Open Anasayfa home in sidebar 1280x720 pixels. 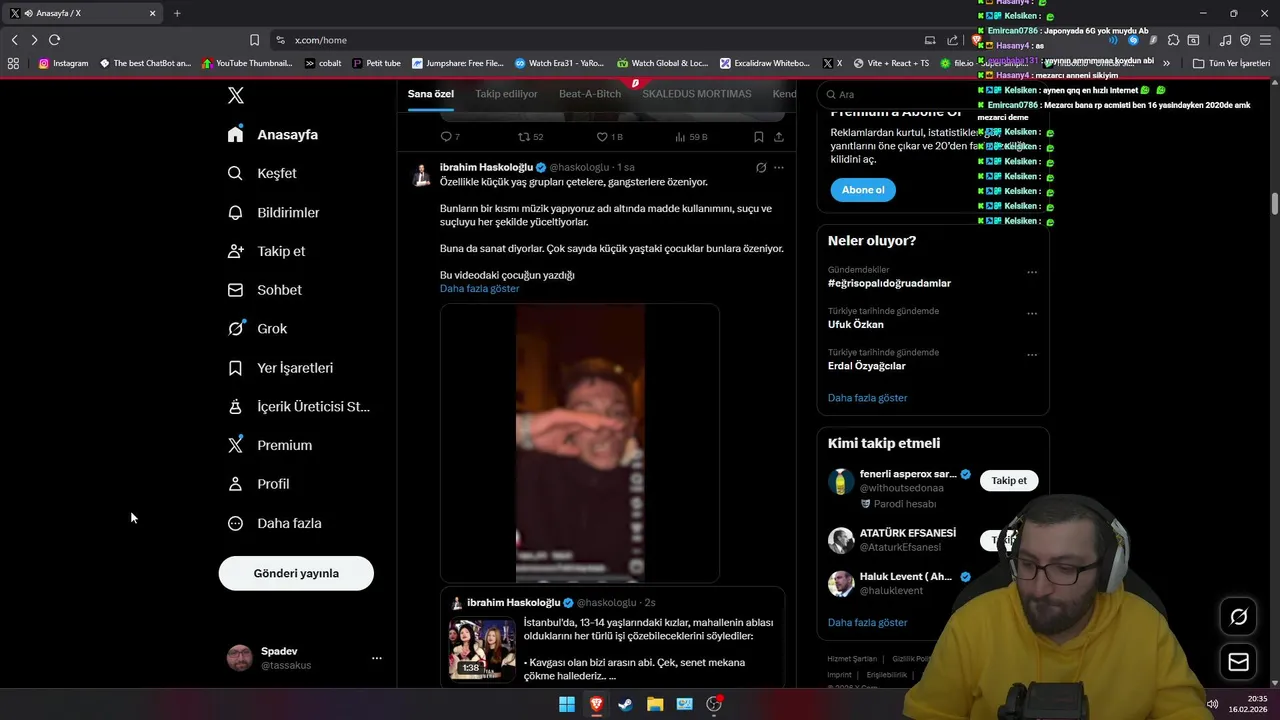click(273, 134)
